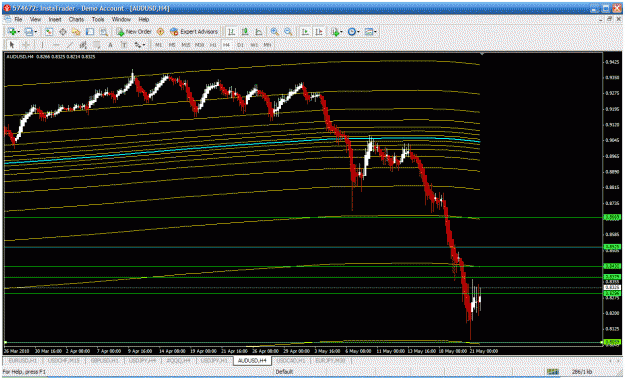Open the Periods clock dropdown
This screenshot has width=625, height=378.
click(x=353, y=32)
